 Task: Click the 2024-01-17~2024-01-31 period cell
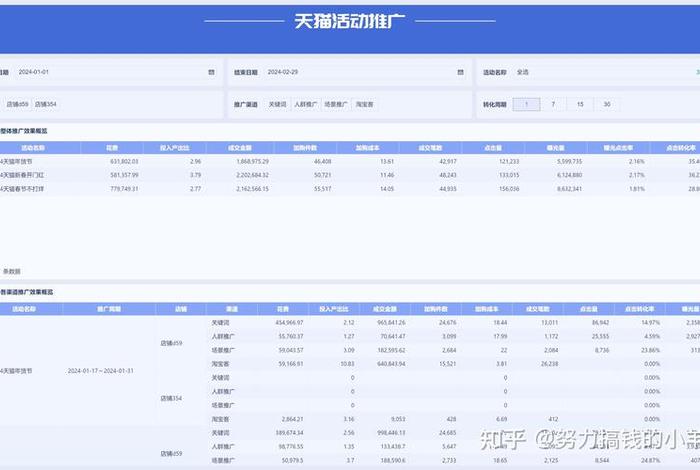coord(100,370)
